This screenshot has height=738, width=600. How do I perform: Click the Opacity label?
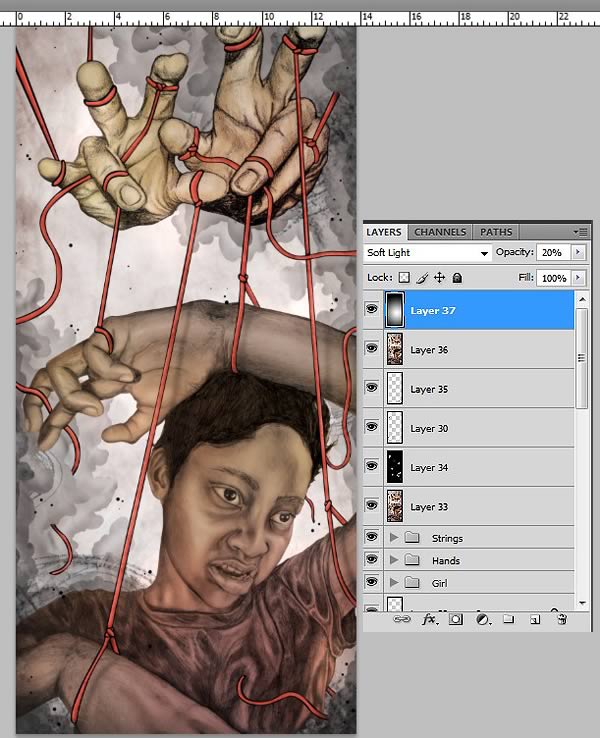click(x=515, y=252)
